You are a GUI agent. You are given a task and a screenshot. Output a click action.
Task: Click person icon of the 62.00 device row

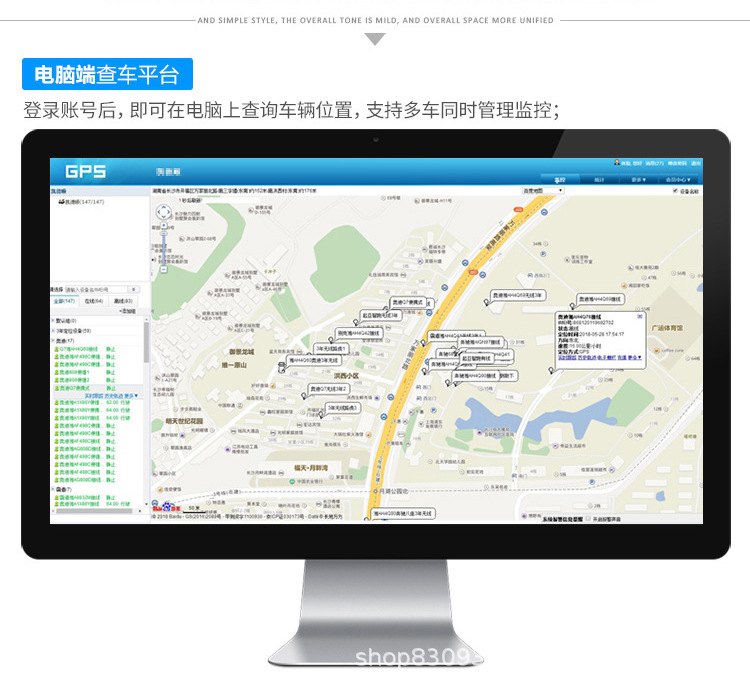click(x=56, y=403)
